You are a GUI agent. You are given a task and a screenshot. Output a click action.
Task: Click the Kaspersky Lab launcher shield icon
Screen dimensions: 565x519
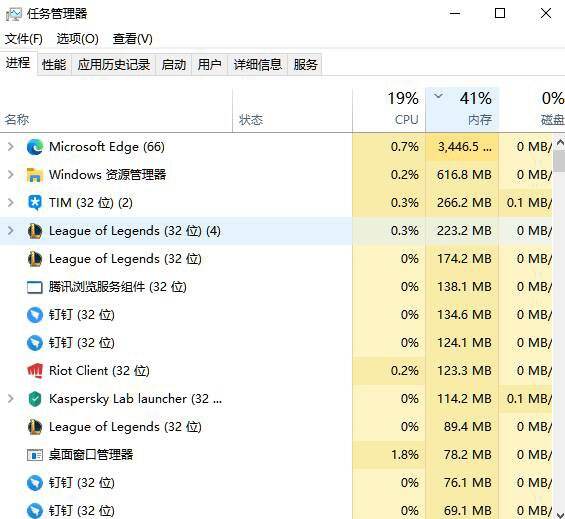coord(35,399)
